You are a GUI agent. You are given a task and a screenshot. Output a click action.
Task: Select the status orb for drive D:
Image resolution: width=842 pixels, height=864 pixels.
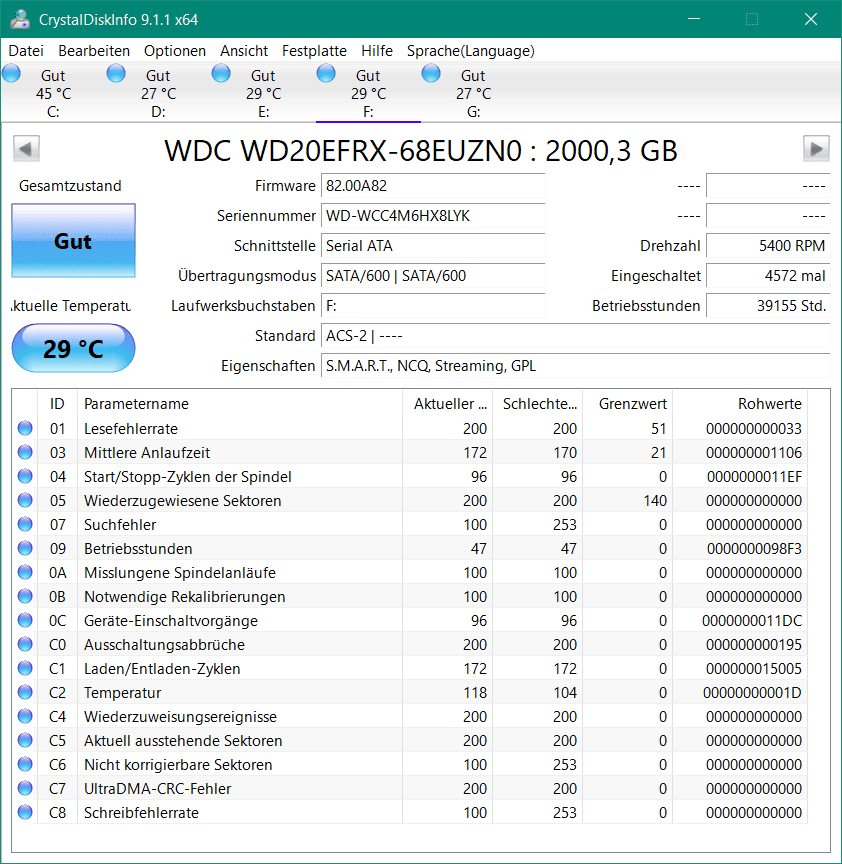[x=116, y=74]
